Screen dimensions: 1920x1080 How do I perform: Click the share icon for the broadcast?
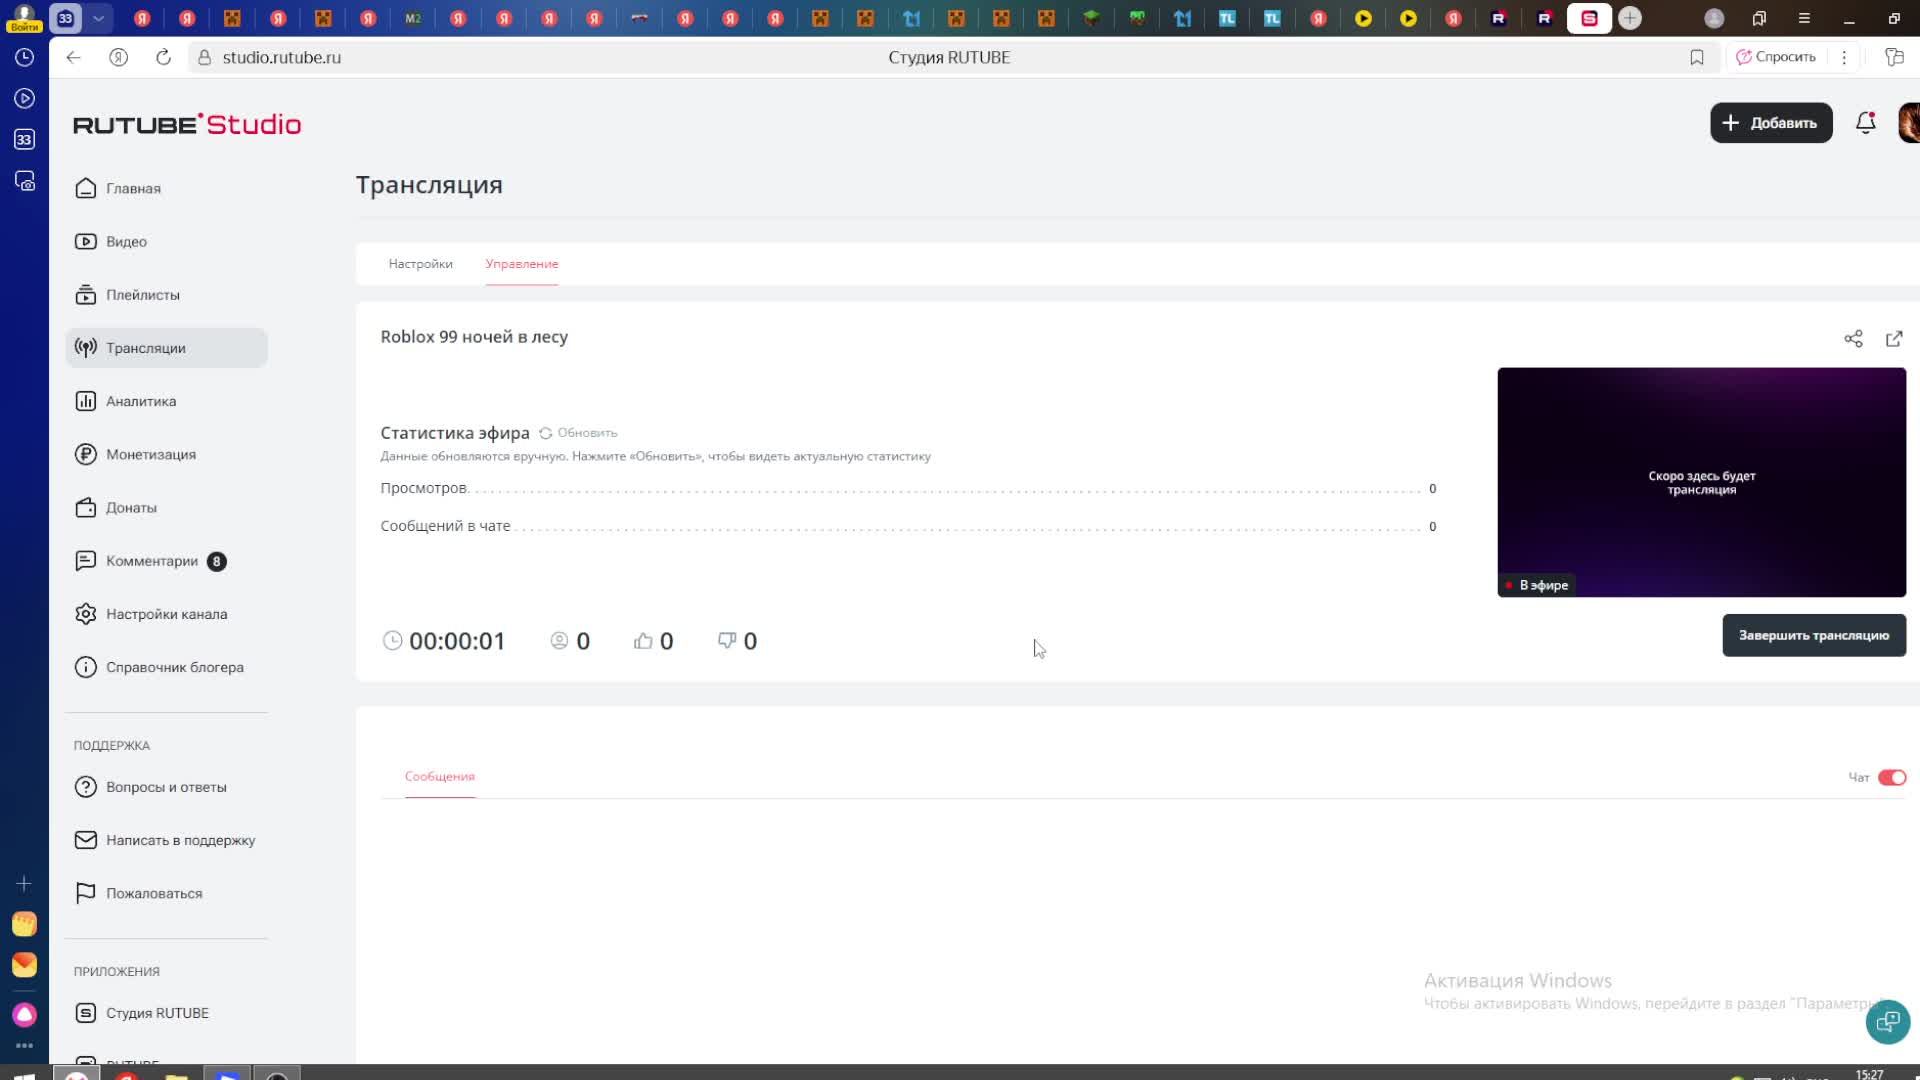pos(1853,339)
